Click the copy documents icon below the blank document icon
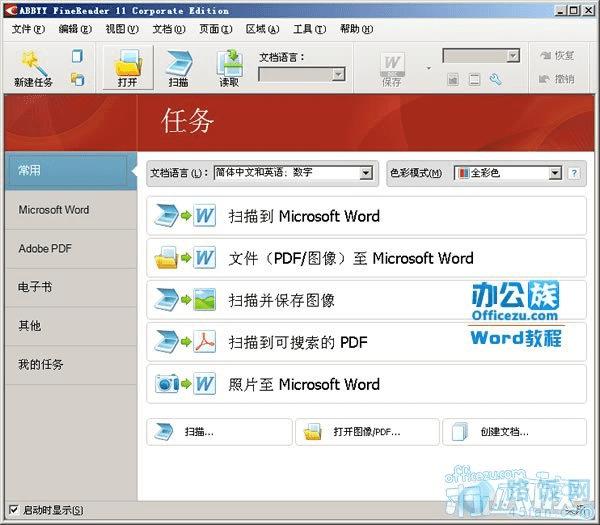The height and width of the screenshot is (525, 600). pyautogui.click(x=78, y=80)
